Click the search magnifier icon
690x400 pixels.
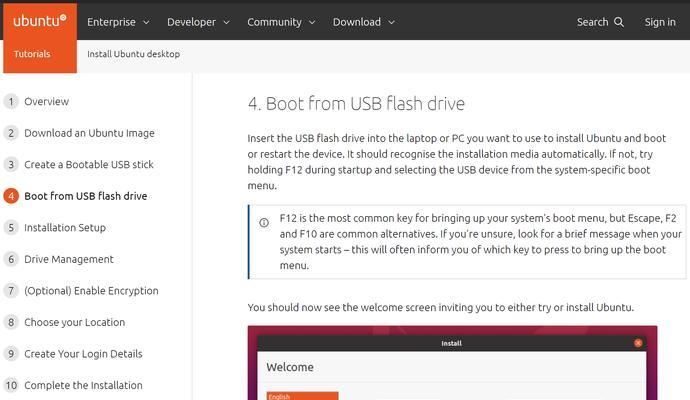619,22
